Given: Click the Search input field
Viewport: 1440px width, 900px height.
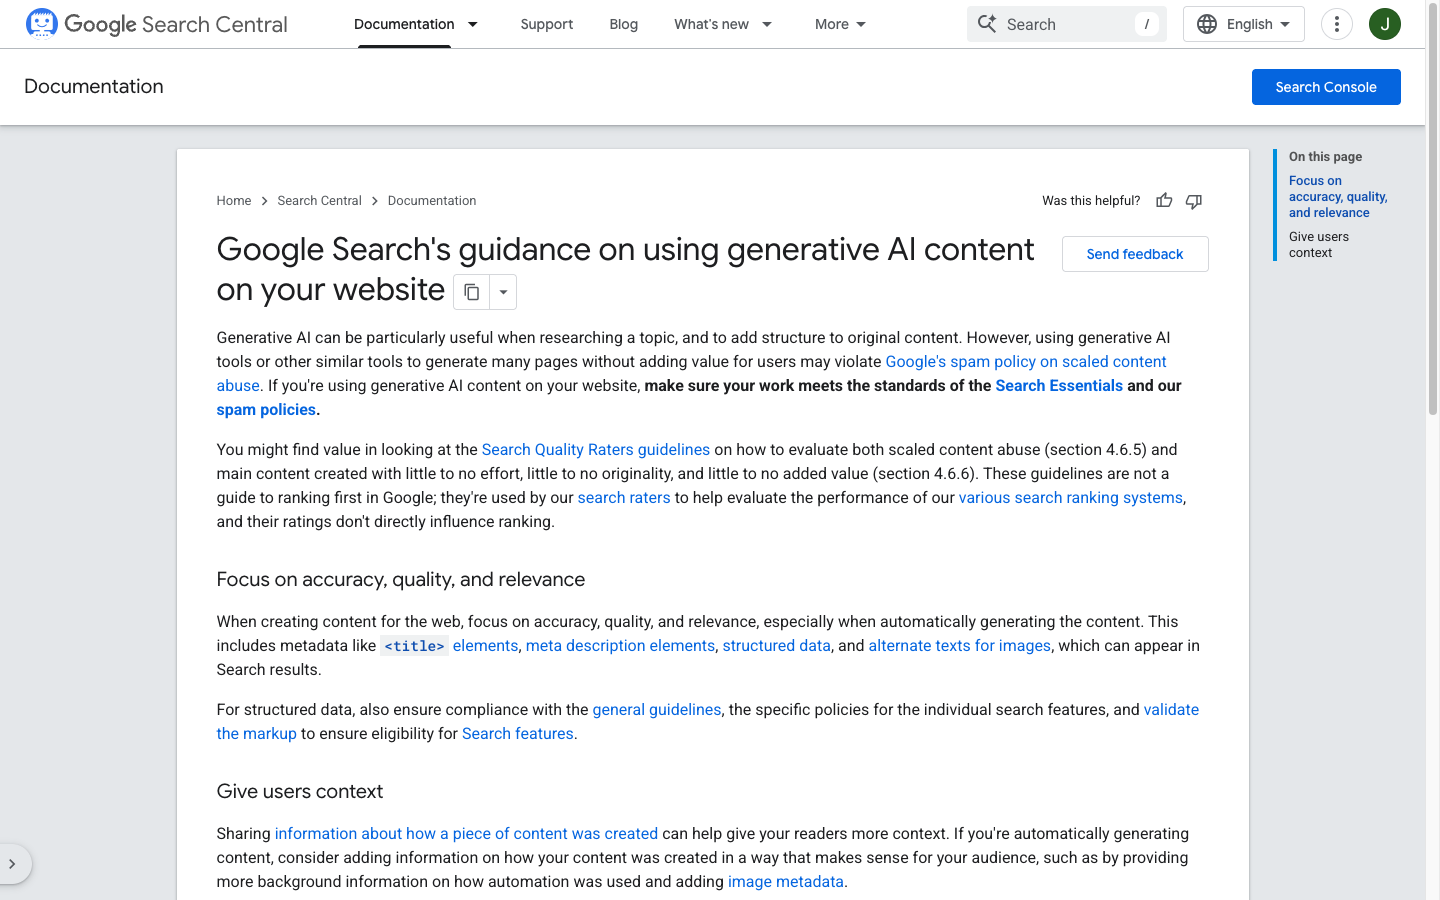Looking at the screenshot, I should click(1067, 24).
